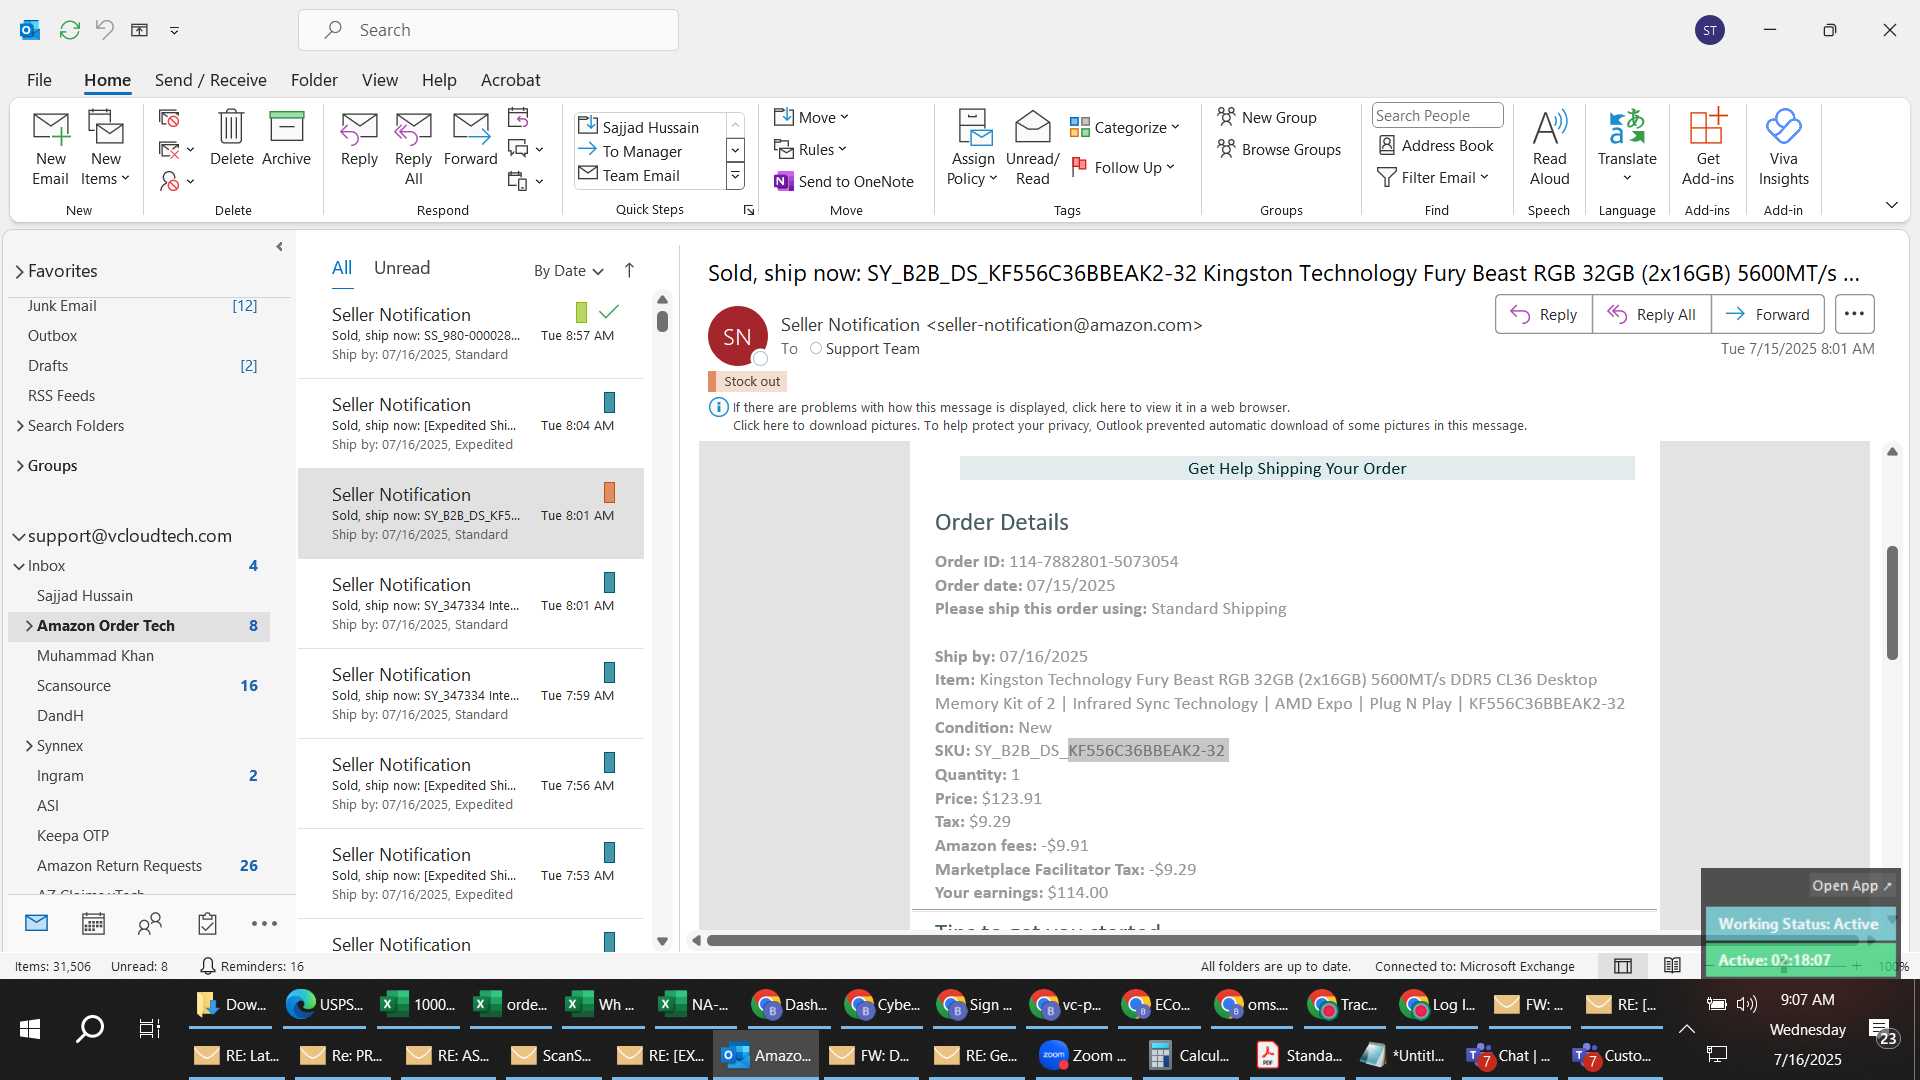Viewport: 1920px width, 1080px height.
Task: Open Tasks icon in navigation bar
Action: point(207,924)
